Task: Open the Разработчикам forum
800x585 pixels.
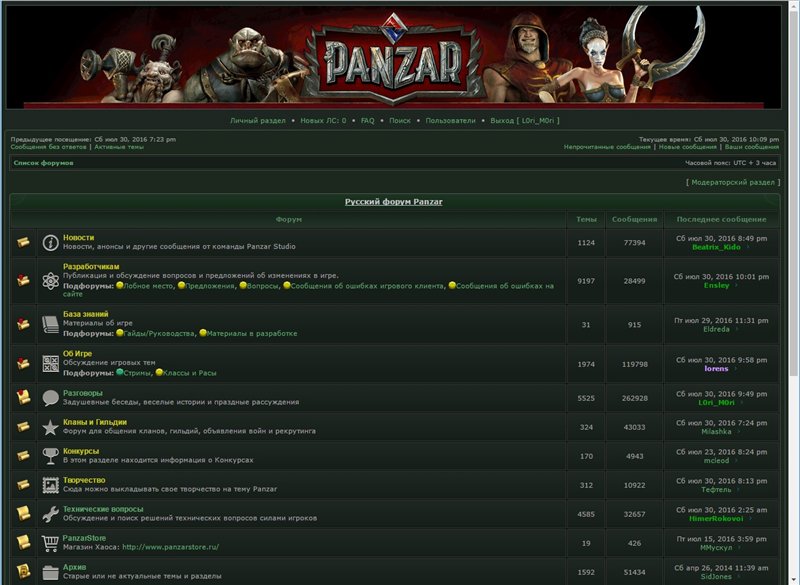Action: pos(91,267)
